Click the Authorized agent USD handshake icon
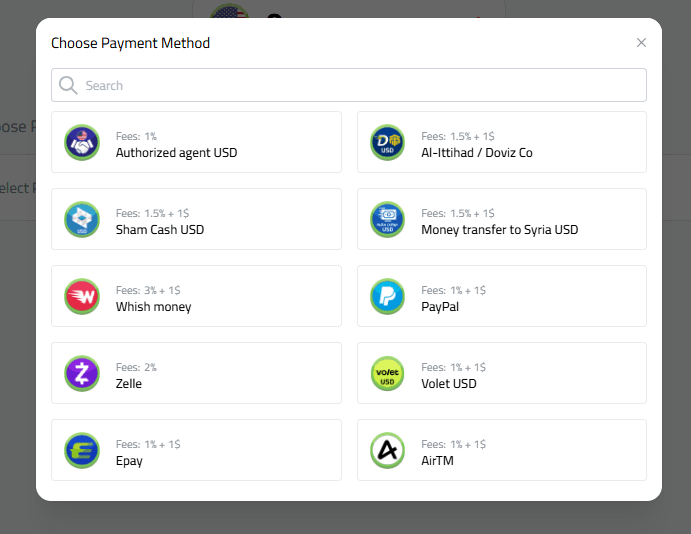The height and width of the screenshot is (534, 691). click(x=82, y=142)
